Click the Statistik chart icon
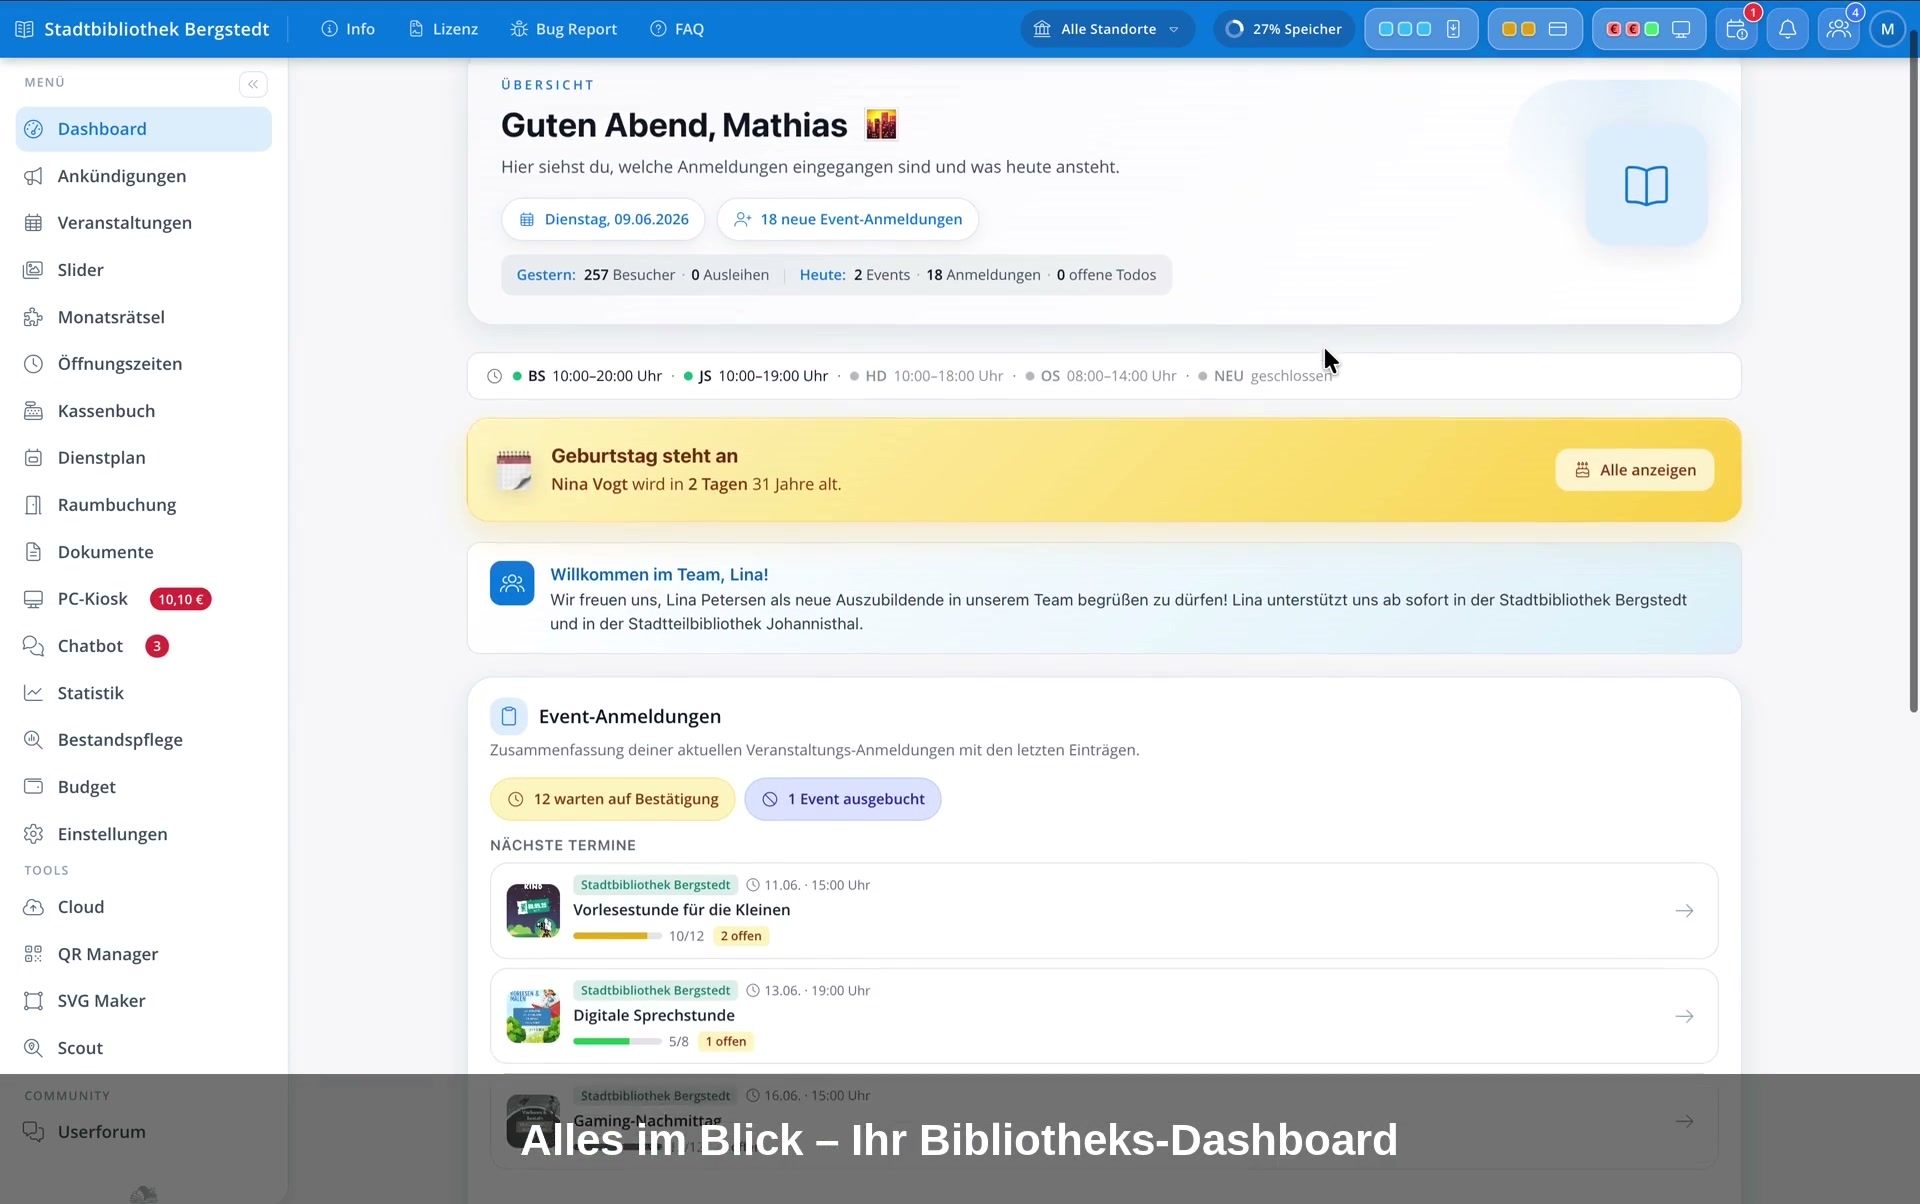 [x=33, y=693]
